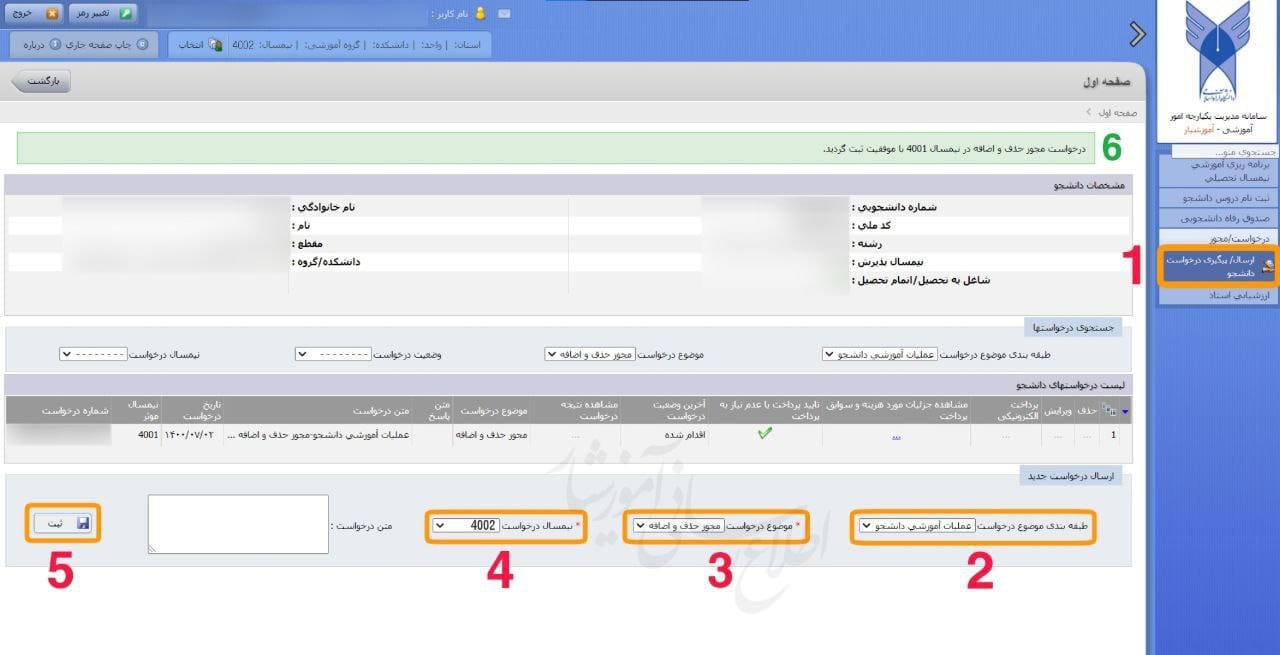Click the grid columns icon in table header
This screenshot has width=1280, height=655.
tap(1108, 411)
